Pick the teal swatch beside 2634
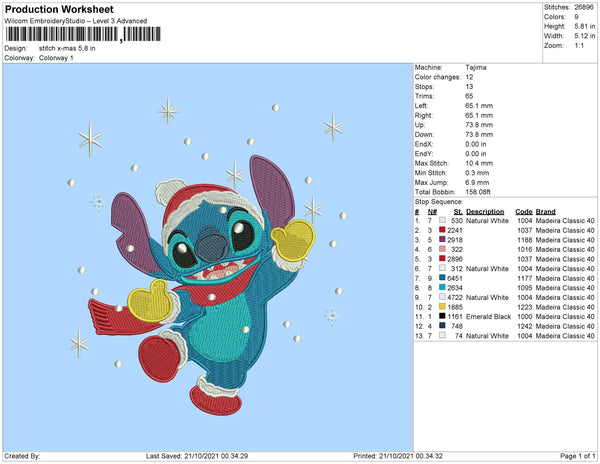Viewport: 600px width, 464px height. [x=442, y=287]
